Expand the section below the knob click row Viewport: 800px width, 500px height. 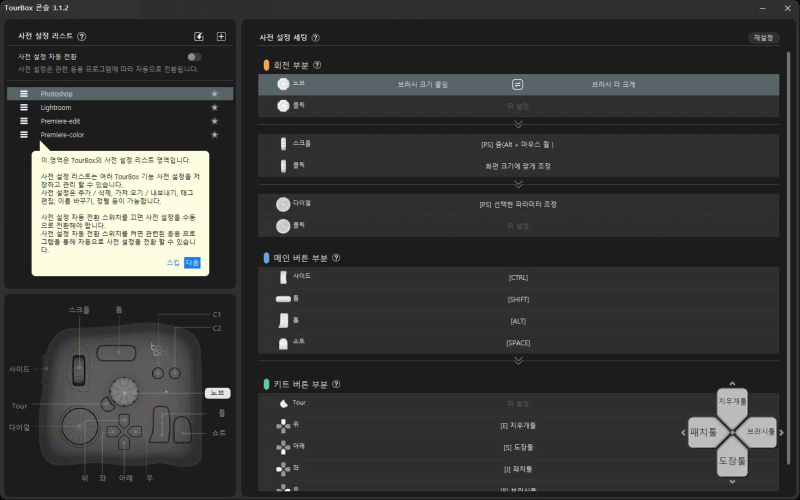coord(518,124)
